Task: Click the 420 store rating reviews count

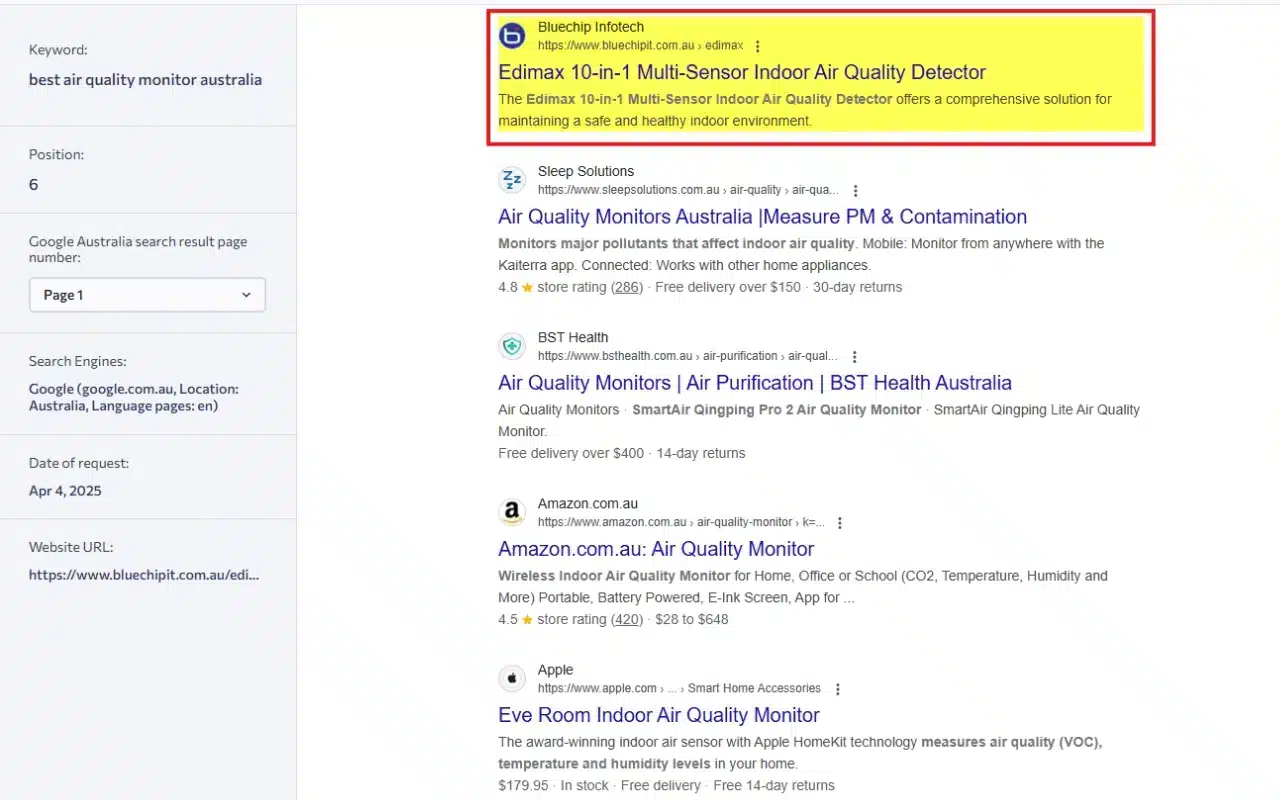Action: pos(627,619)
